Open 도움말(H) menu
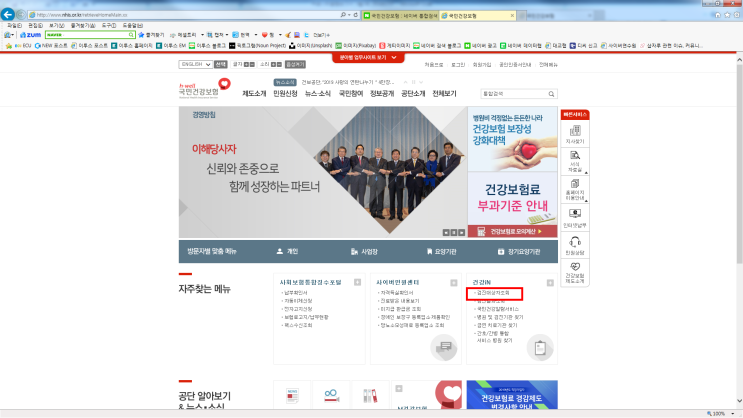The image size is (743, 418). [133, 26]
